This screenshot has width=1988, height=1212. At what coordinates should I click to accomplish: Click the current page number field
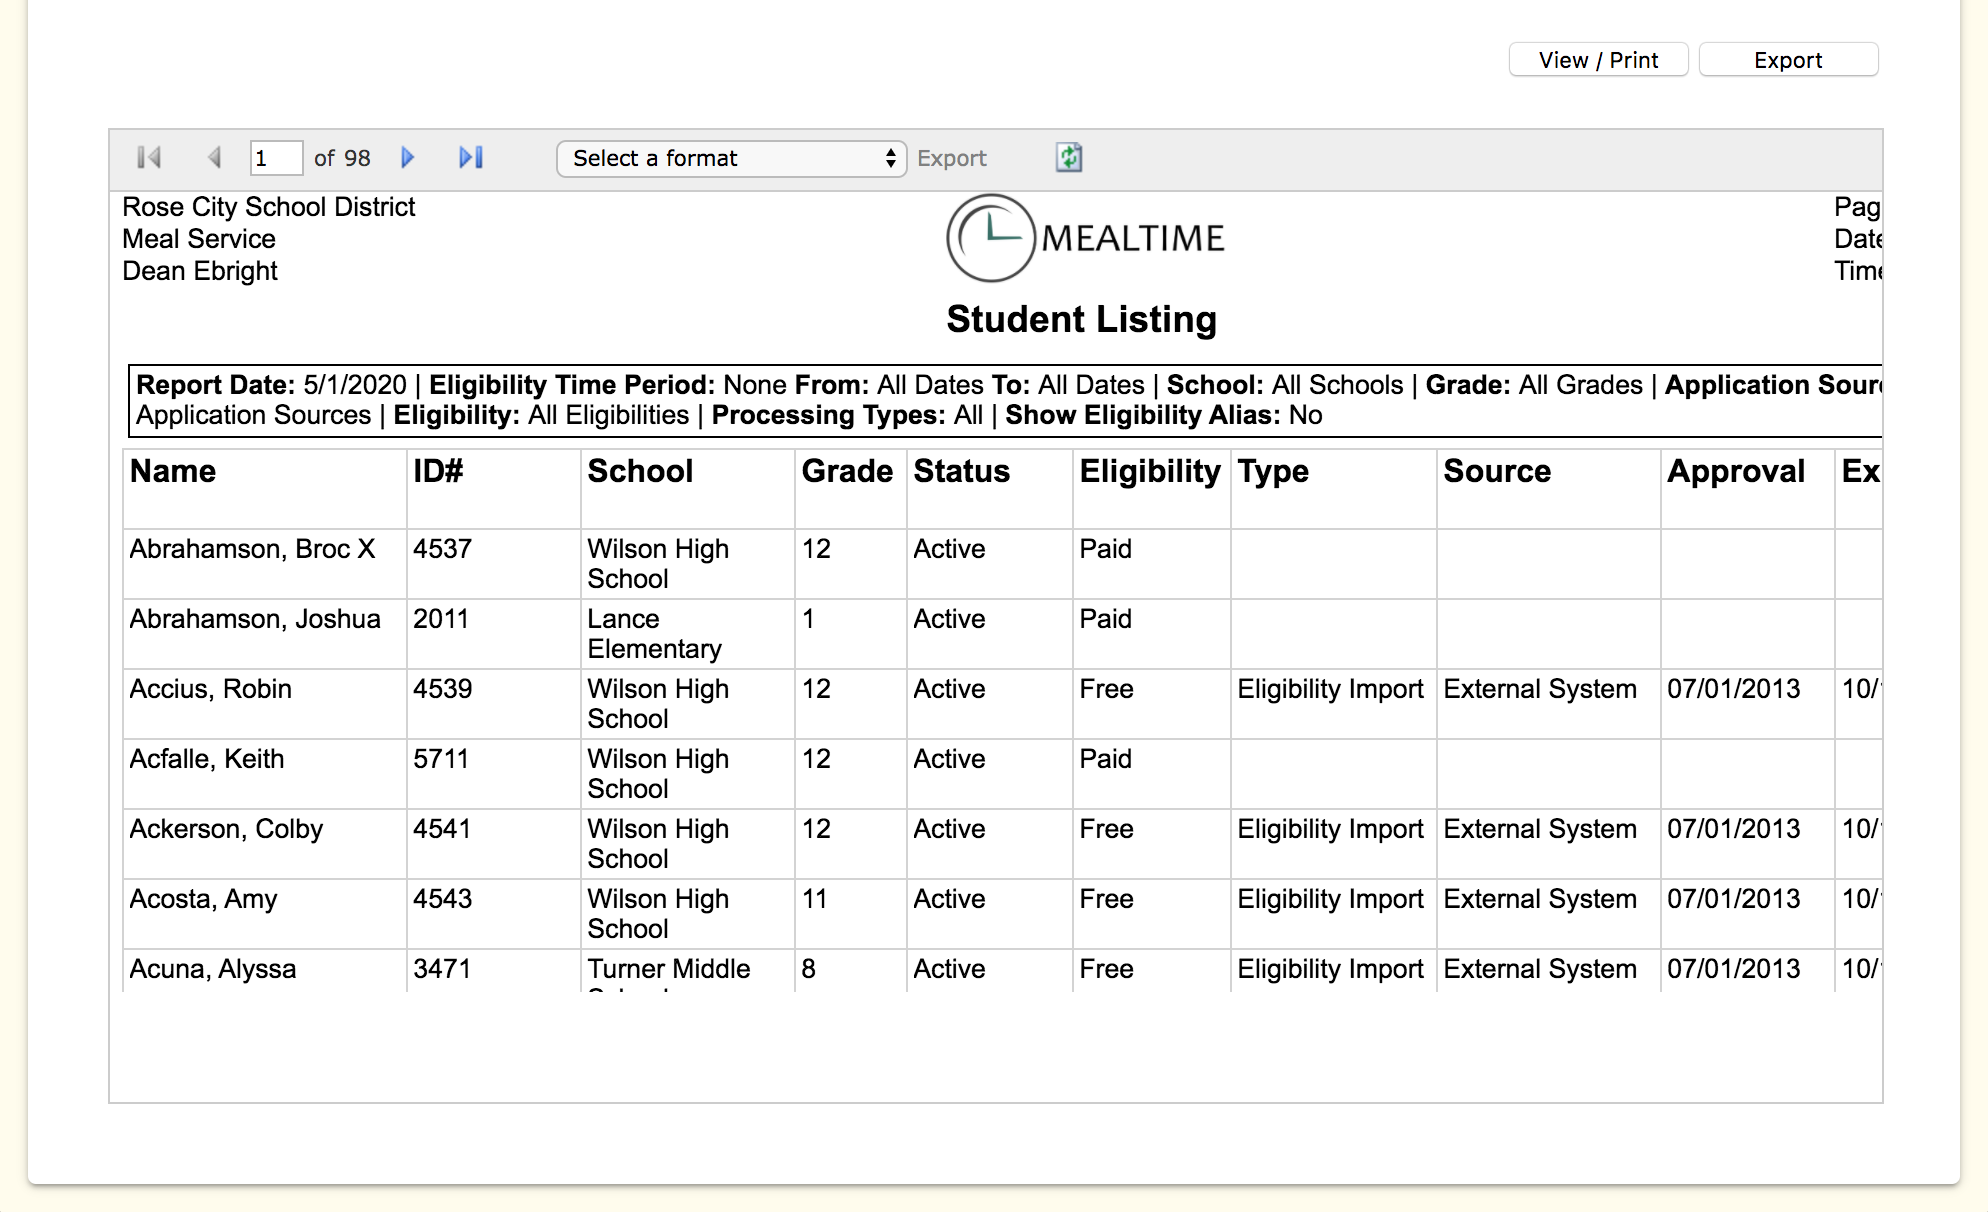[x=275, y=159]
